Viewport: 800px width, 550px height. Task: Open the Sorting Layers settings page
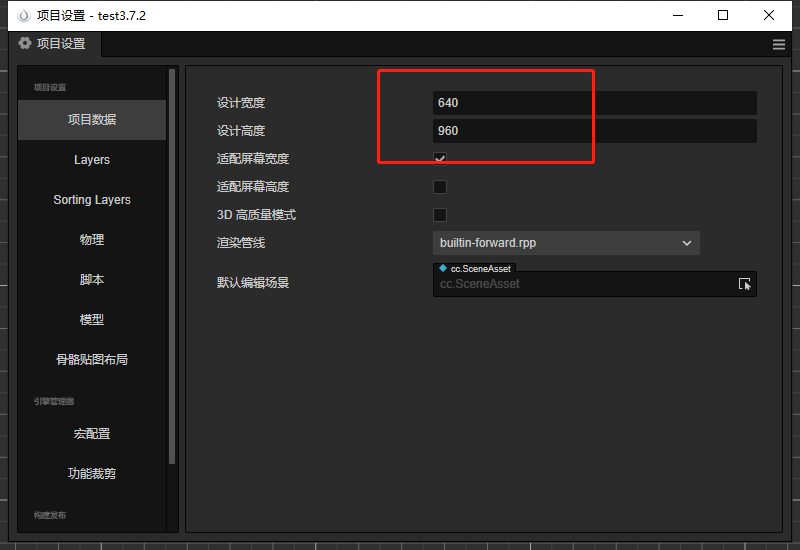[92, 199]
